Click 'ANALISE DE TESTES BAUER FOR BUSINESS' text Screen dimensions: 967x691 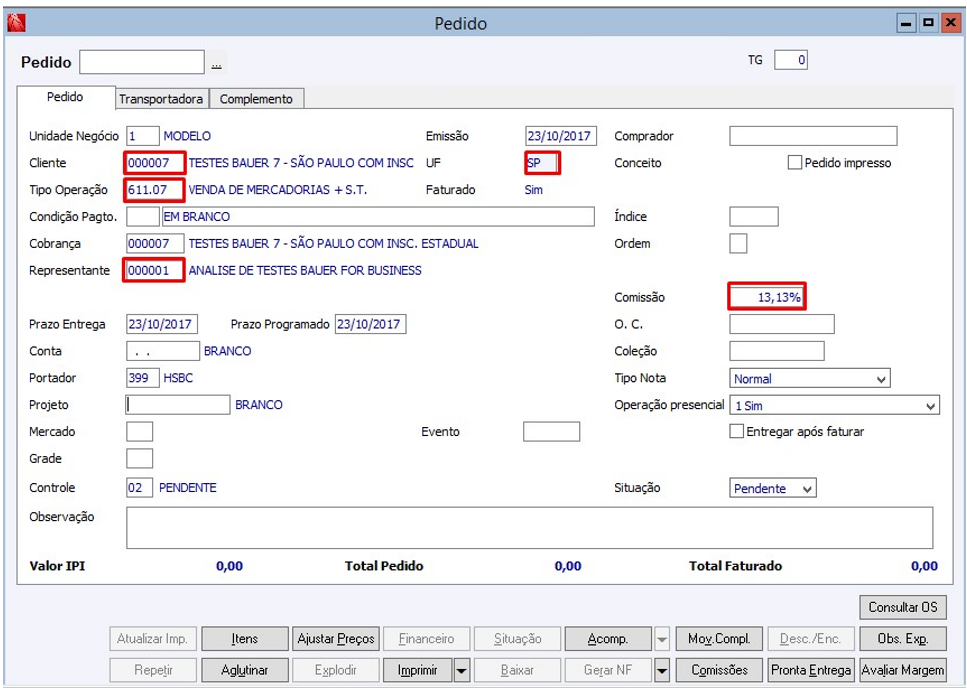pyautogui.click(x=305, y=270)
